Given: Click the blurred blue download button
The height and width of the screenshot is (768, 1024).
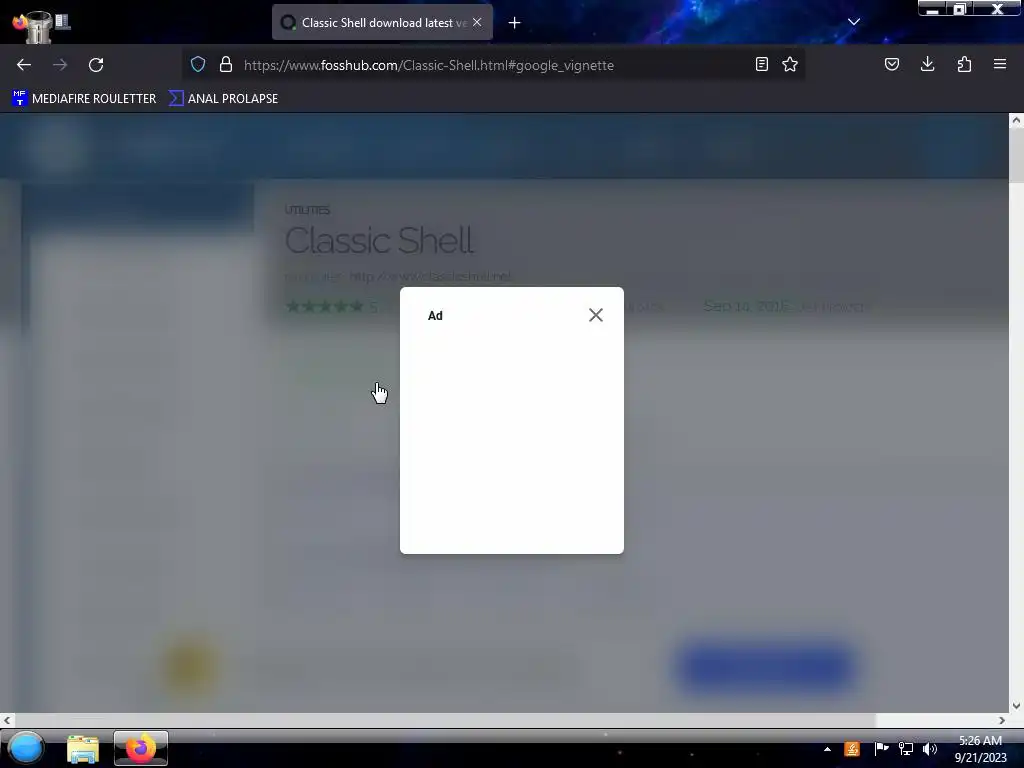Looking at the screenshot, I should pos(767,667).
